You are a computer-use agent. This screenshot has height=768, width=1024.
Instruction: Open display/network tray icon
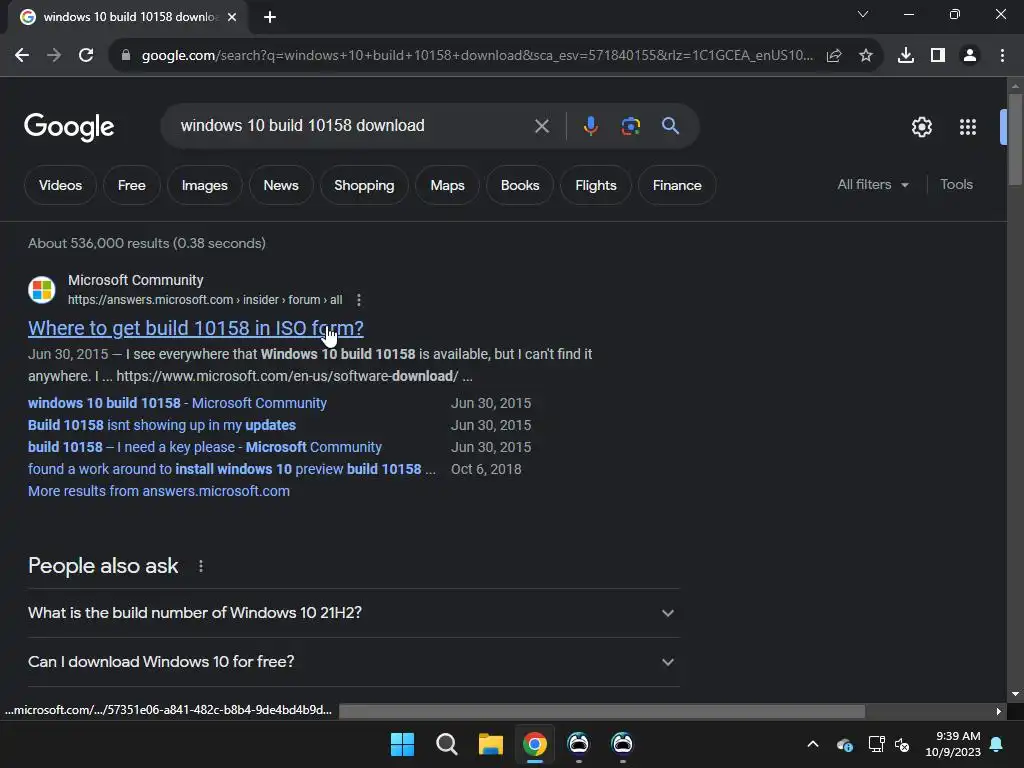point(876,744)
